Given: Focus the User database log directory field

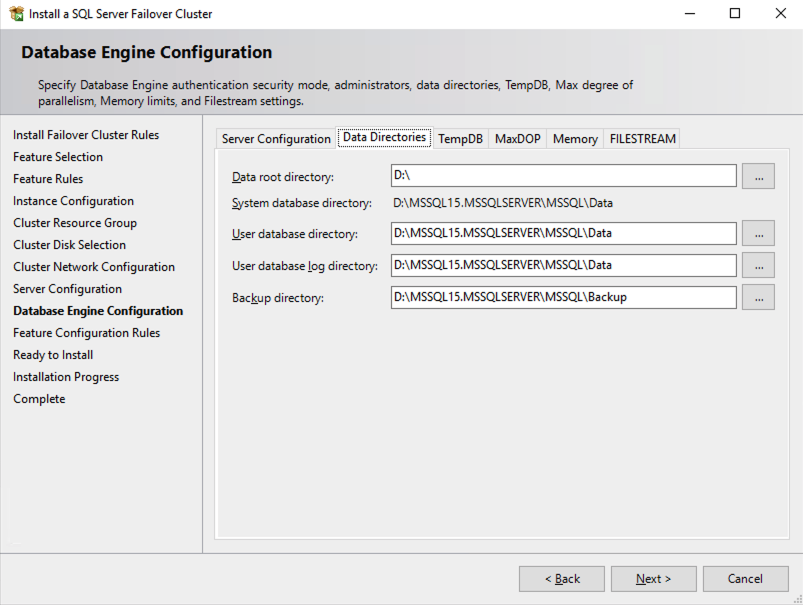Looking at the screenshot, I should 564,266.
